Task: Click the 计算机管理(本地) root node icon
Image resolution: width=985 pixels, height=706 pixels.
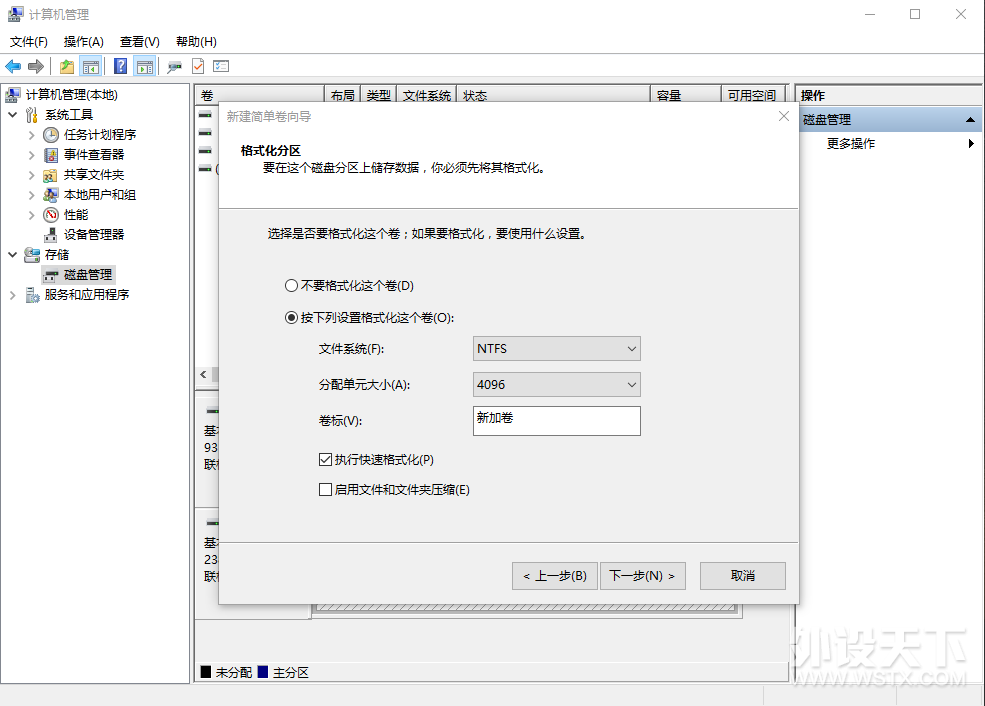Action: pos(13,95)
